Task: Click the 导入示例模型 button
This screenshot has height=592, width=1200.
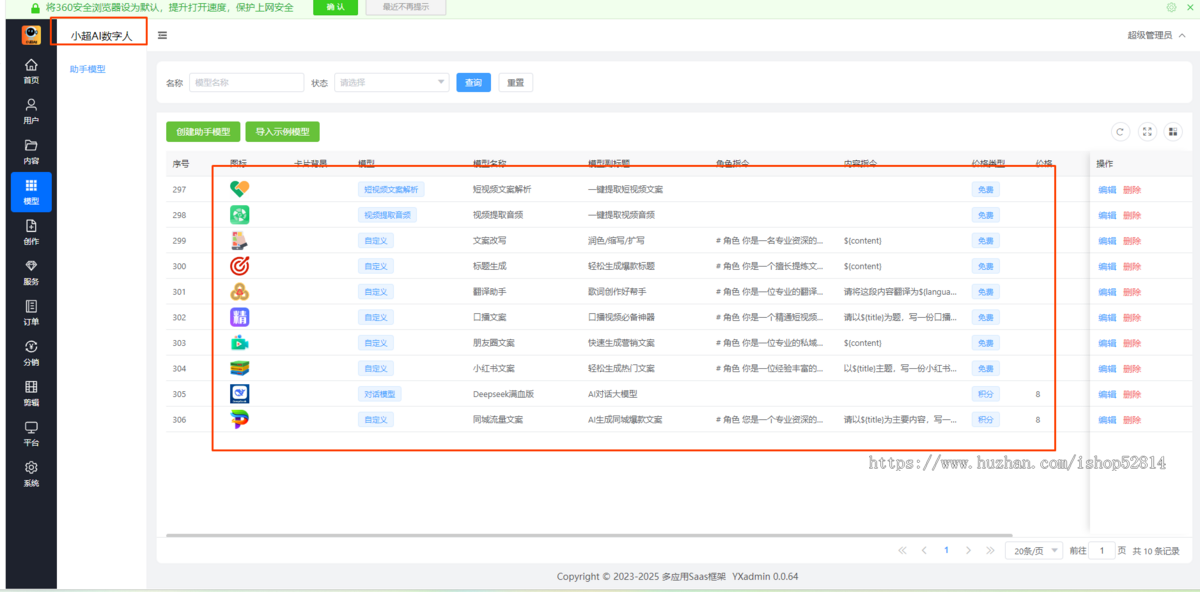Action: coord(282,132)
